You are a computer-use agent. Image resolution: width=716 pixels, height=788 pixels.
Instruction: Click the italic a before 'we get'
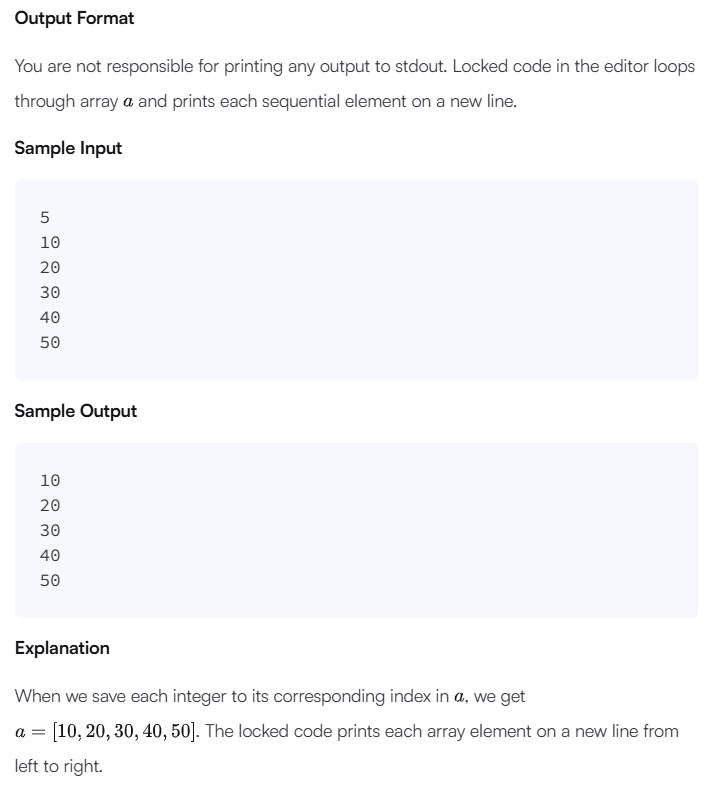[459, 697]
